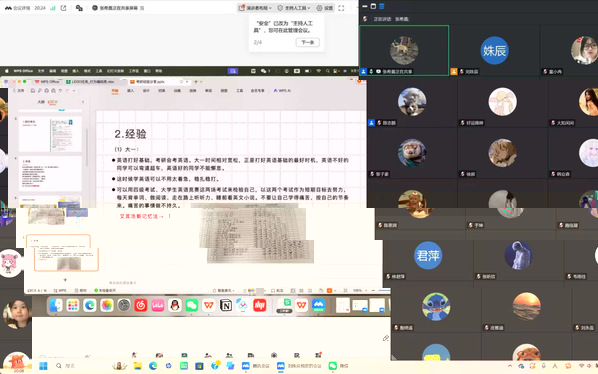Select the 姝辰 participant tile
598x374 pixels.
coord(494,50)
